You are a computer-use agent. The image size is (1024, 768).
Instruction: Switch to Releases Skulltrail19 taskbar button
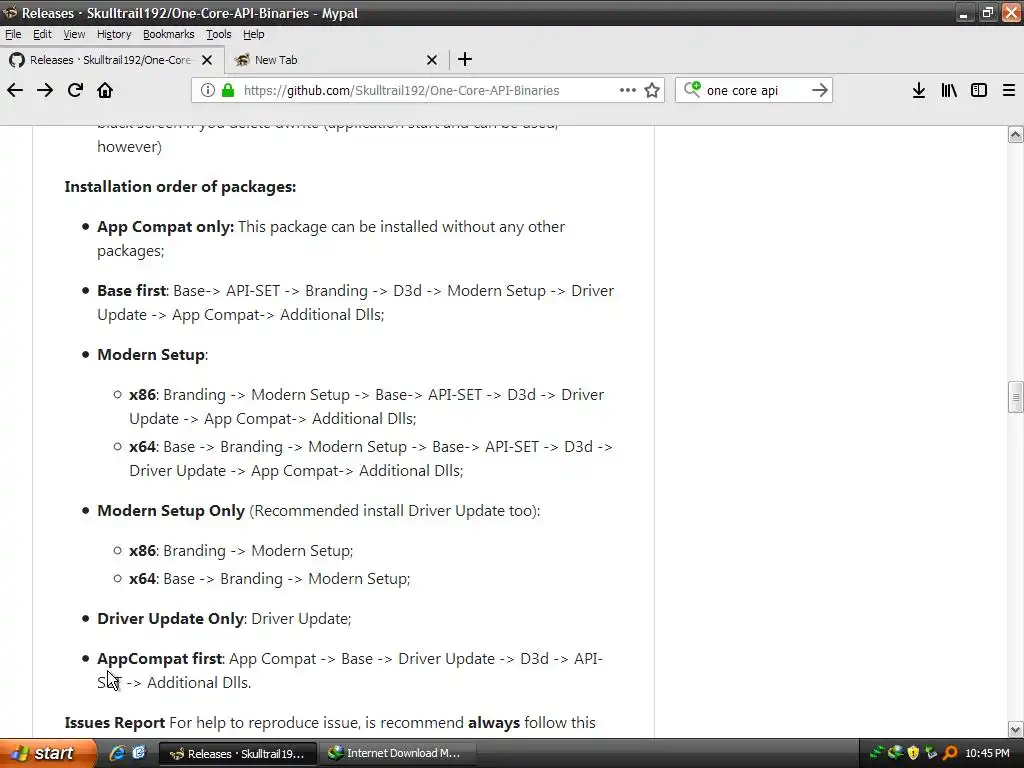coord(238,754)
